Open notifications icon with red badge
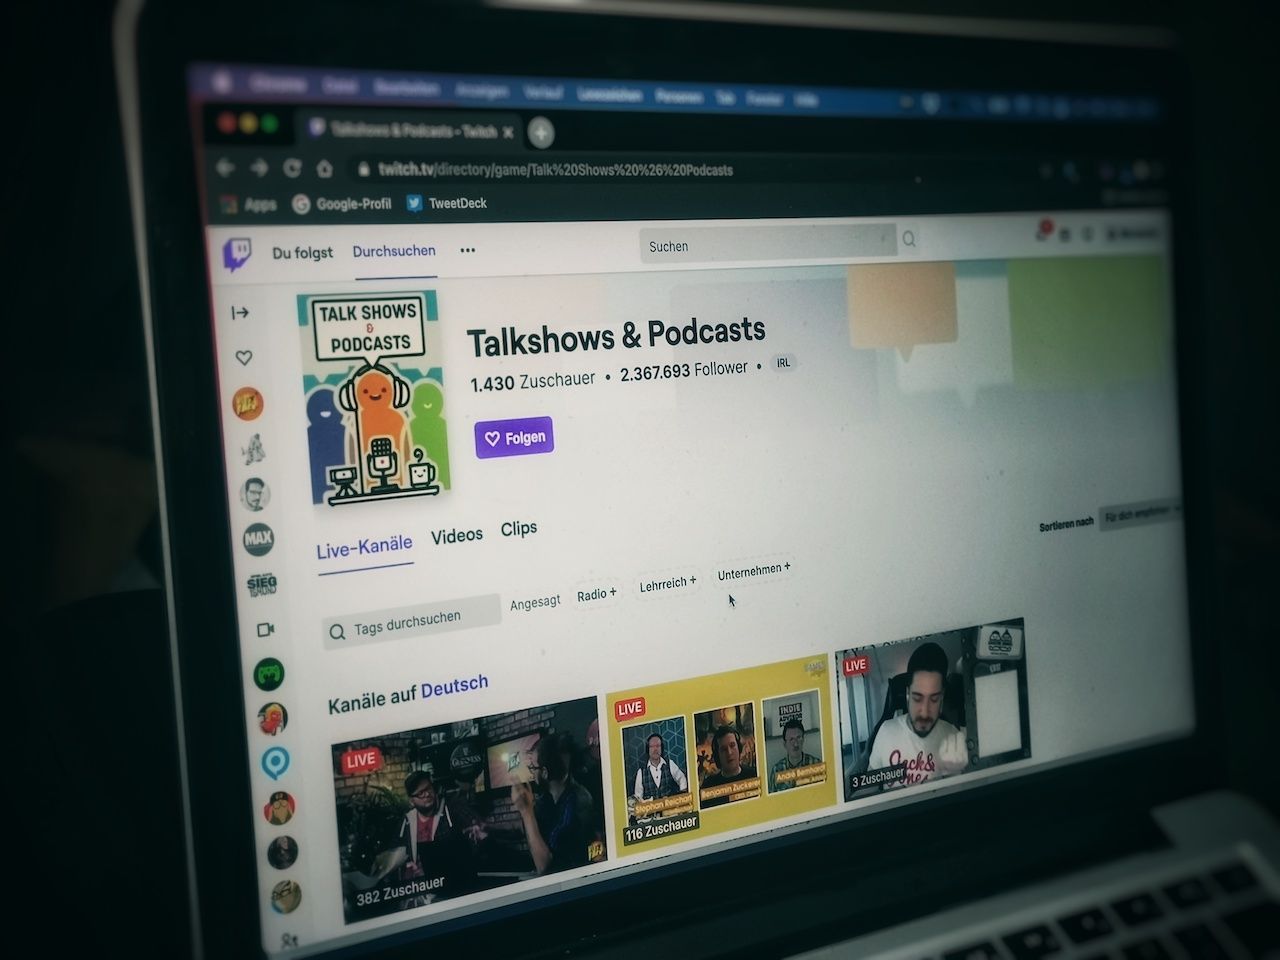 click(x=1042, y=231)
